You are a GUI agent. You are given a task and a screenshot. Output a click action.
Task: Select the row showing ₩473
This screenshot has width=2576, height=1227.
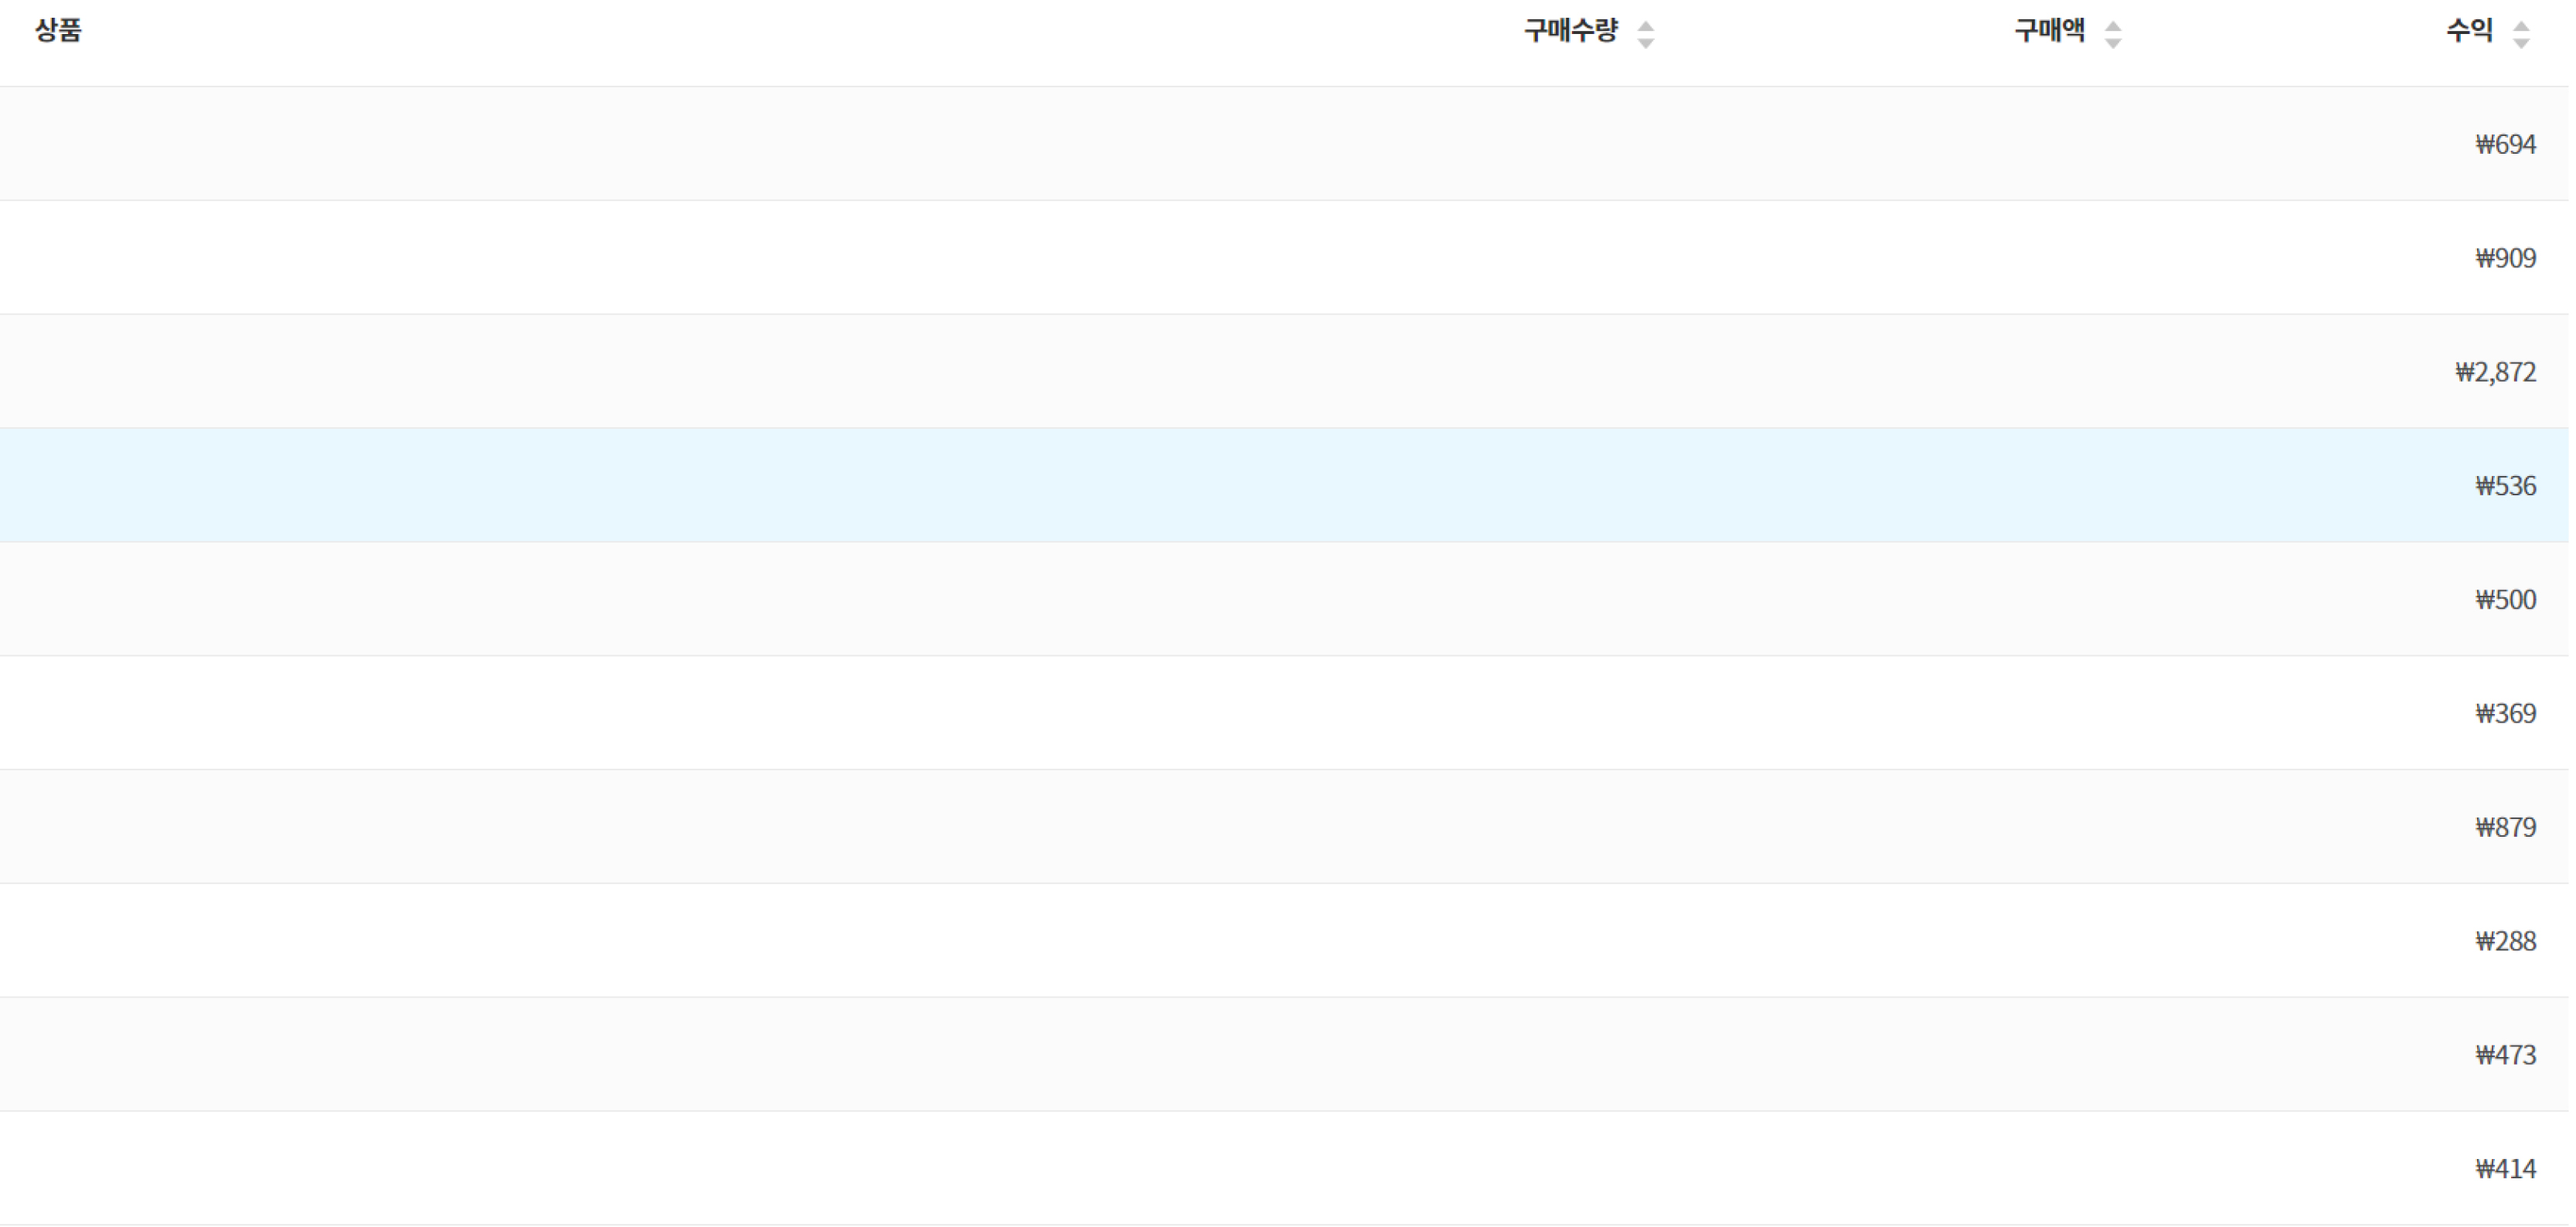2505,1056
